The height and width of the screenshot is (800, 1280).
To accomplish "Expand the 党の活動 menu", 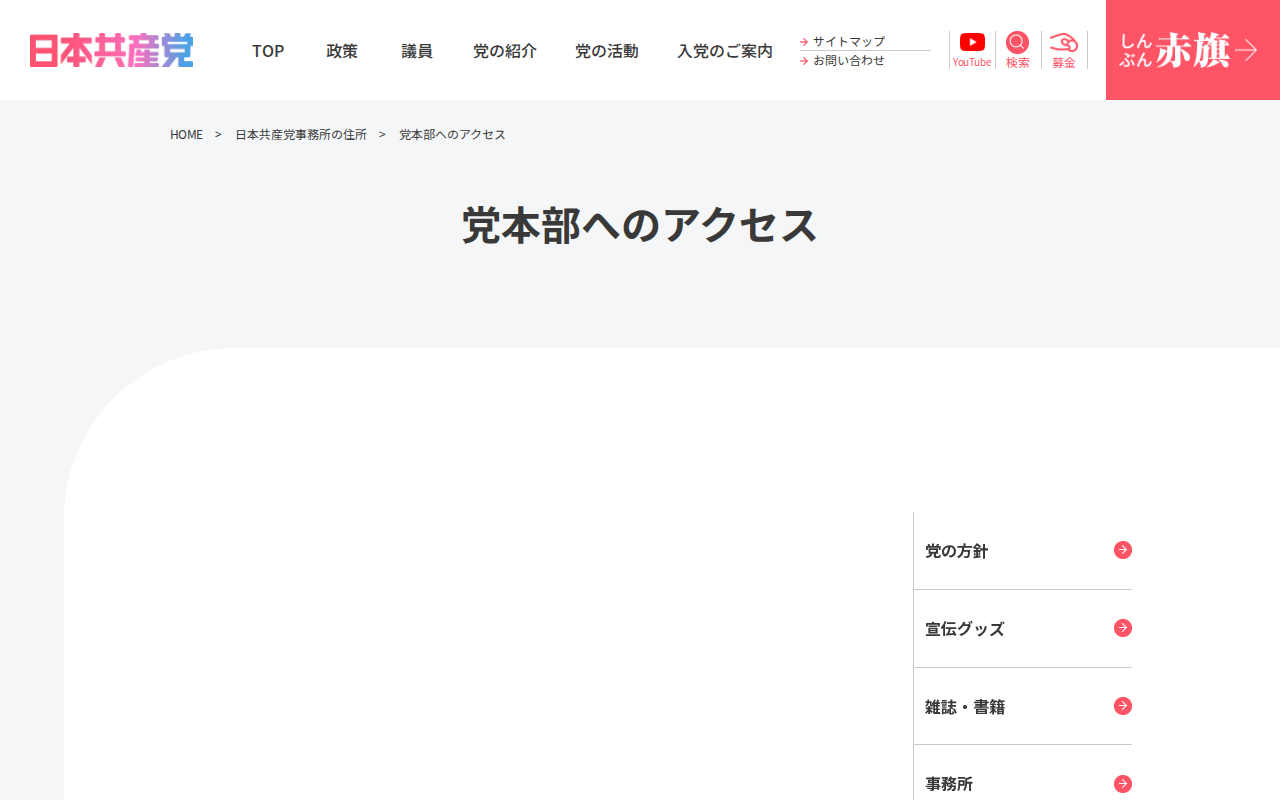I will 607,50.
